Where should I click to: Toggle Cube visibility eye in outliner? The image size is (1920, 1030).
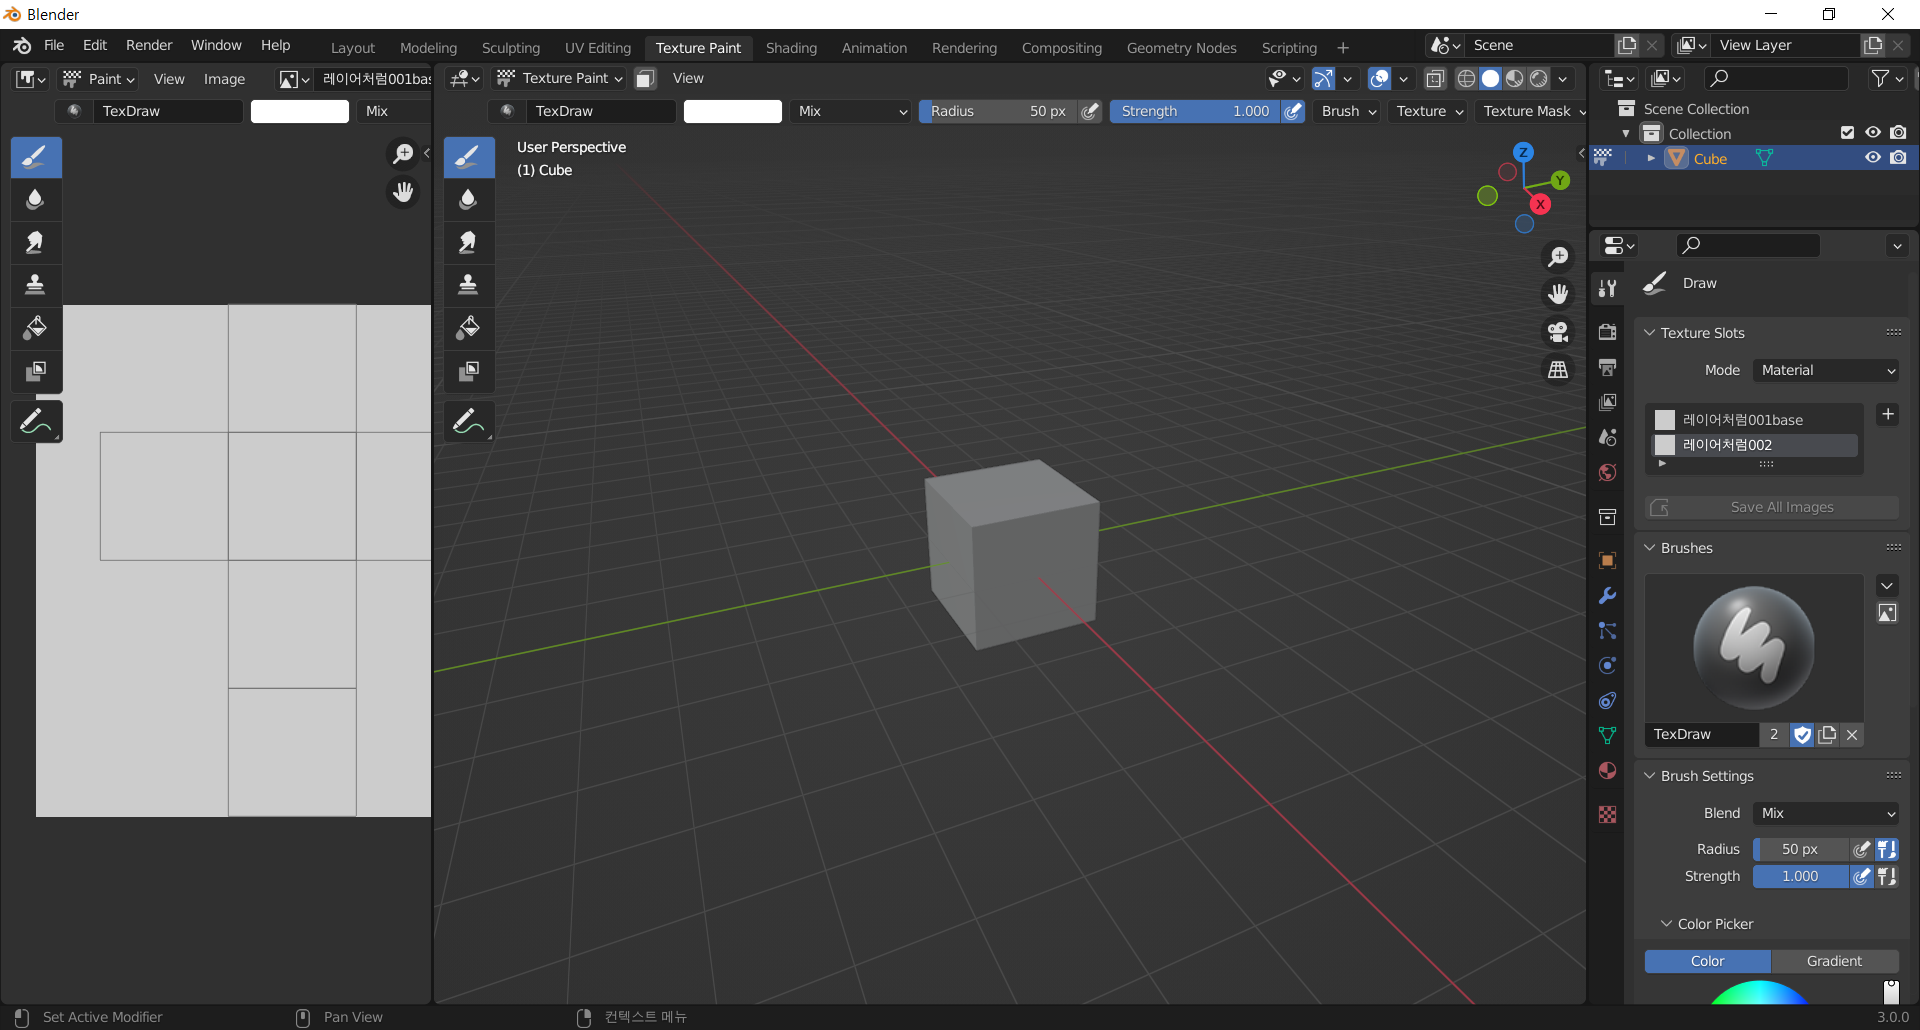(x=1873, y=158)
